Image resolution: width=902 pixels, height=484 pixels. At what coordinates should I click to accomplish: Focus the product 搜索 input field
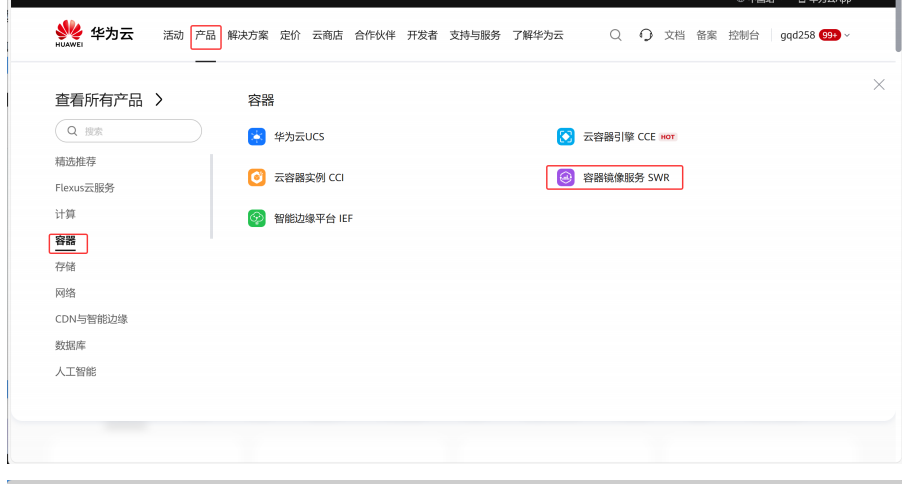pos(128,131)
